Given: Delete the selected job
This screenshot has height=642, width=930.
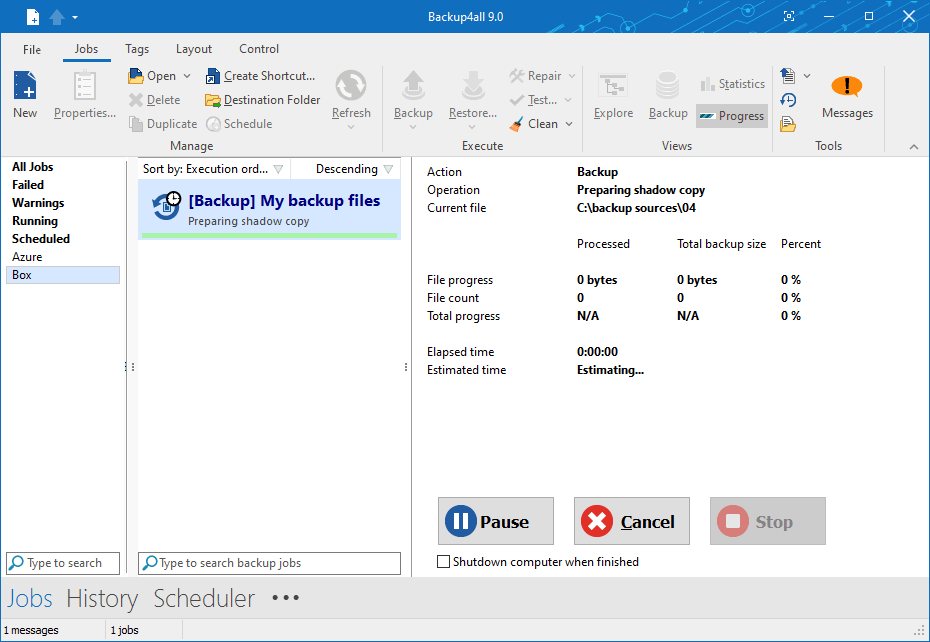Looking at the screenshot, I should [155, 100].
